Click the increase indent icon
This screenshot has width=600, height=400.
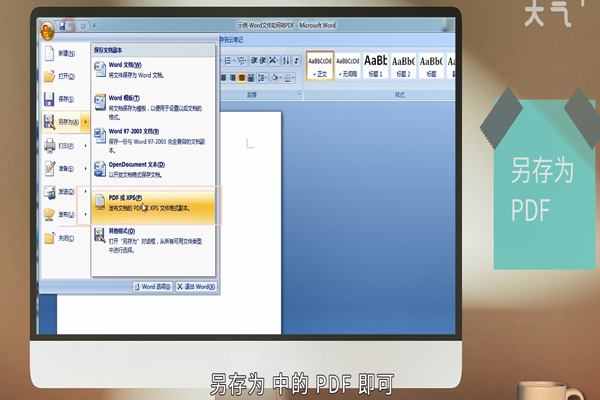[x=263, y=60]
